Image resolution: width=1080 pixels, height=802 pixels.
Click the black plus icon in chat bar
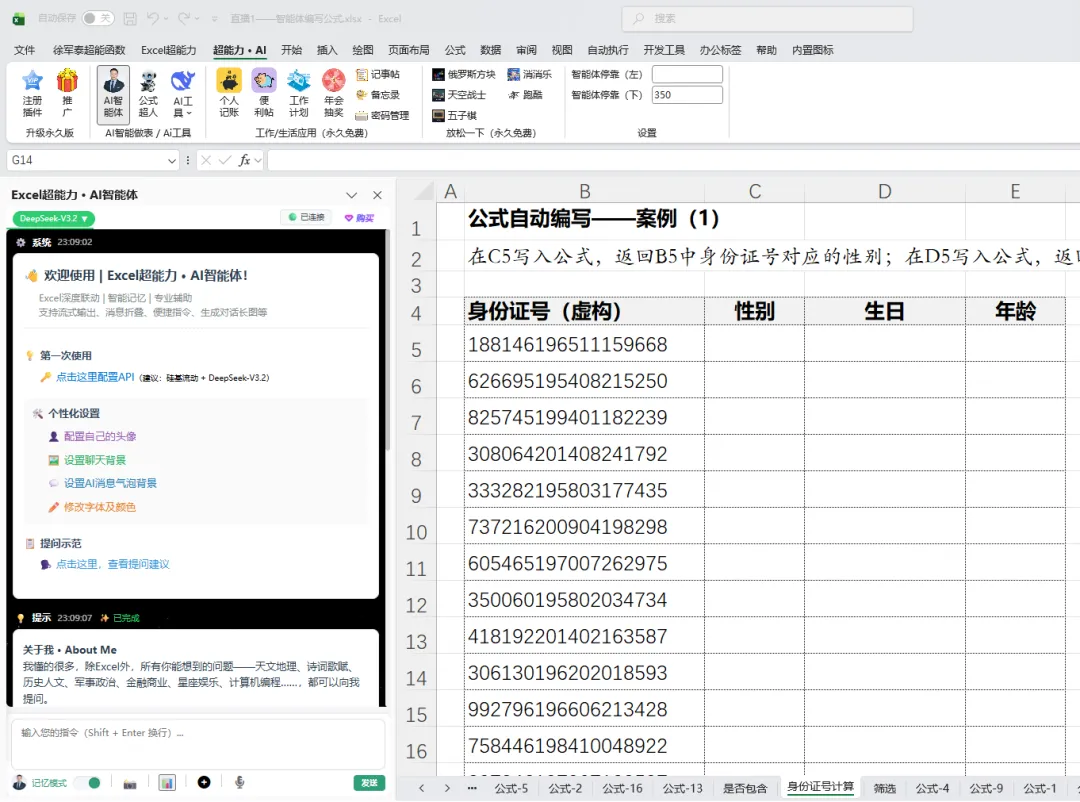click(x=204, y=783)
